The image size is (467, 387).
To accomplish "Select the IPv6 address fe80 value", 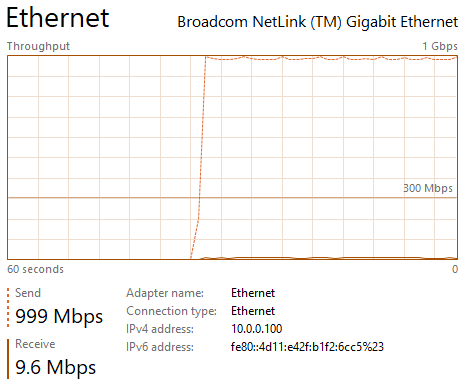I will point(307,347).
